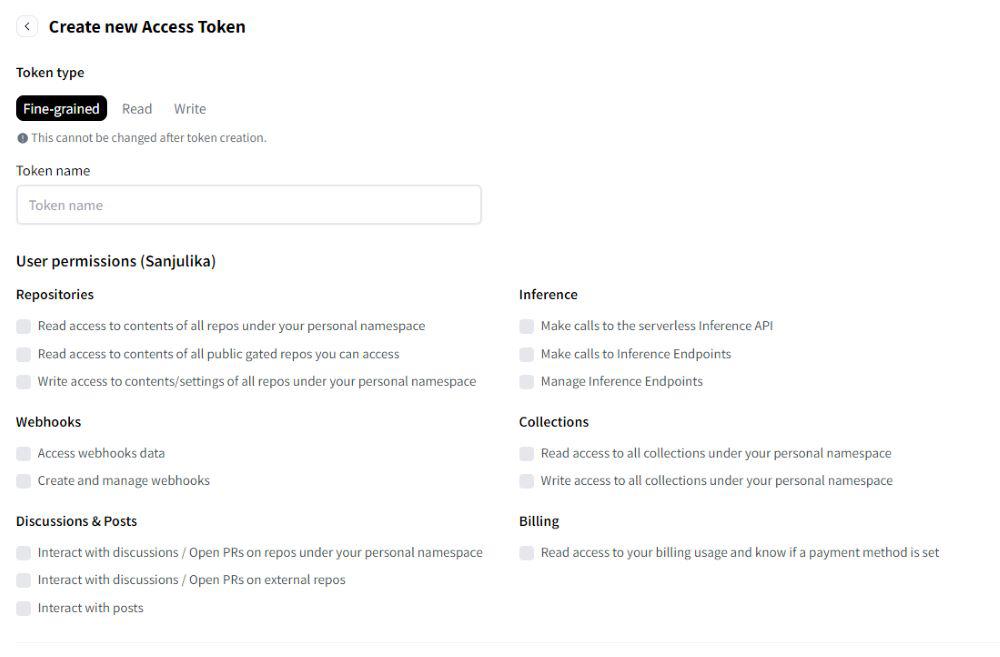Click the back arrow icon

tap(27, 27)
